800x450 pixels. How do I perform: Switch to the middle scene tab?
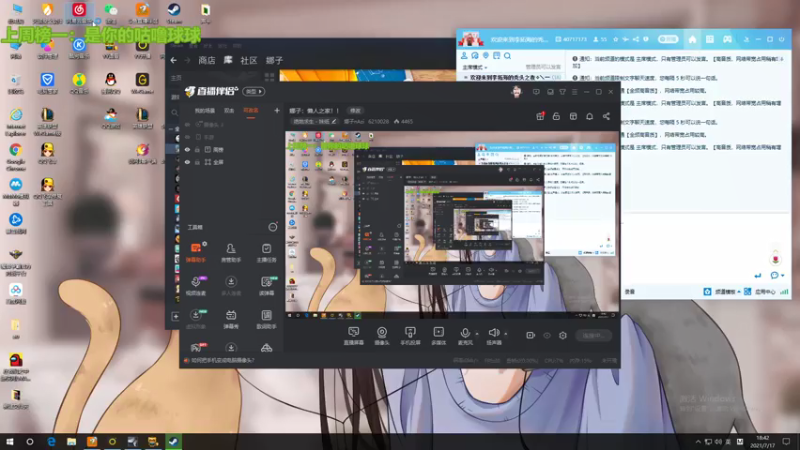(229, 110)
